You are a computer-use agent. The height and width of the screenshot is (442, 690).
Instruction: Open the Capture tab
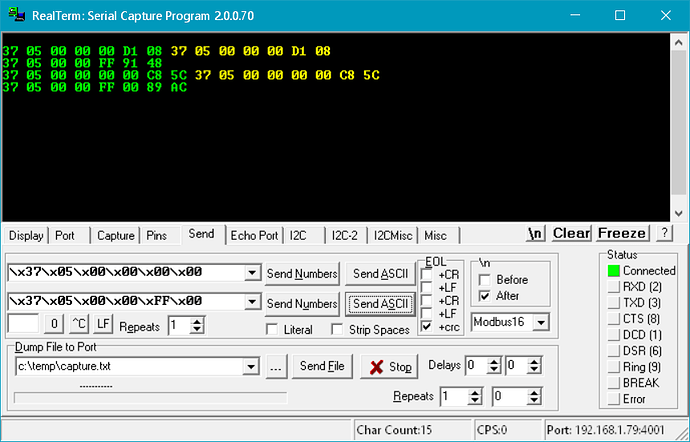click(116, 236)
